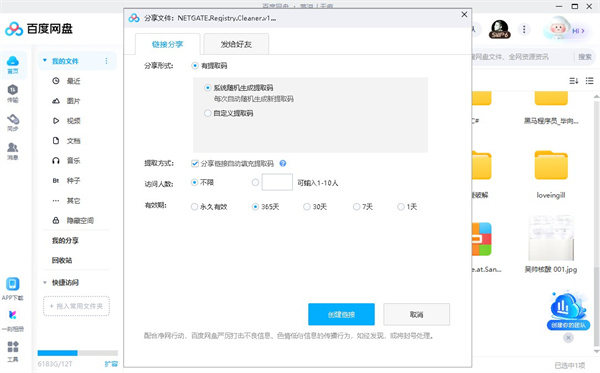This screenshot has width=600, height=373.
Task: Open the 传输 transfer sidebar icon
Action: coord(13,93)
